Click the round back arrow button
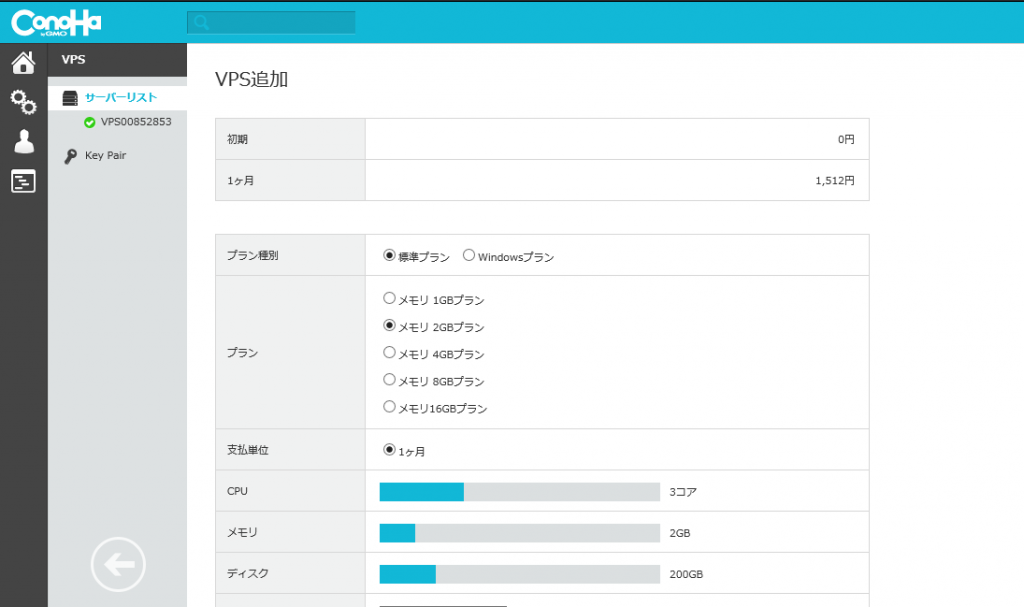 118,565
